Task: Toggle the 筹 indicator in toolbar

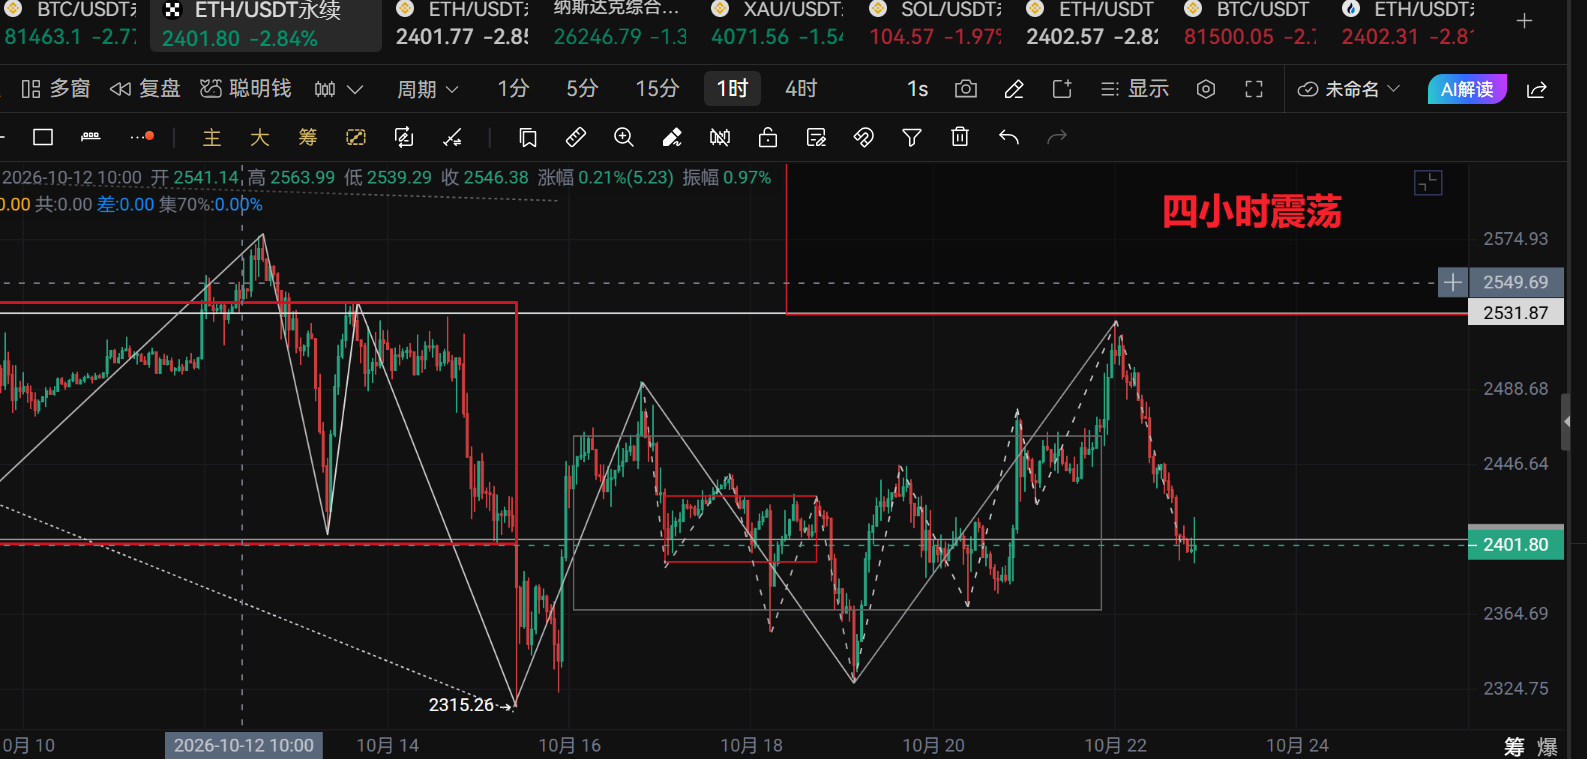Action: coord(308,137)
